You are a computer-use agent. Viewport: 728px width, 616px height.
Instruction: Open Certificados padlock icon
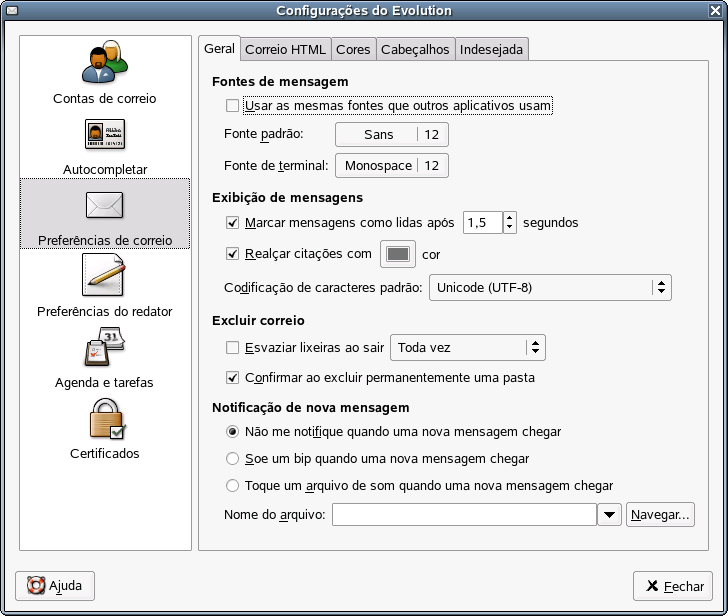coord(107,419)
